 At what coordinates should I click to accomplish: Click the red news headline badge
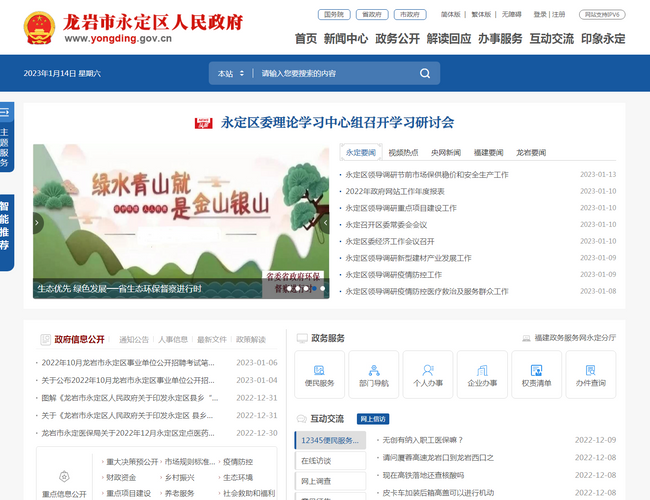pyautogui.click(x=204, y=123)
